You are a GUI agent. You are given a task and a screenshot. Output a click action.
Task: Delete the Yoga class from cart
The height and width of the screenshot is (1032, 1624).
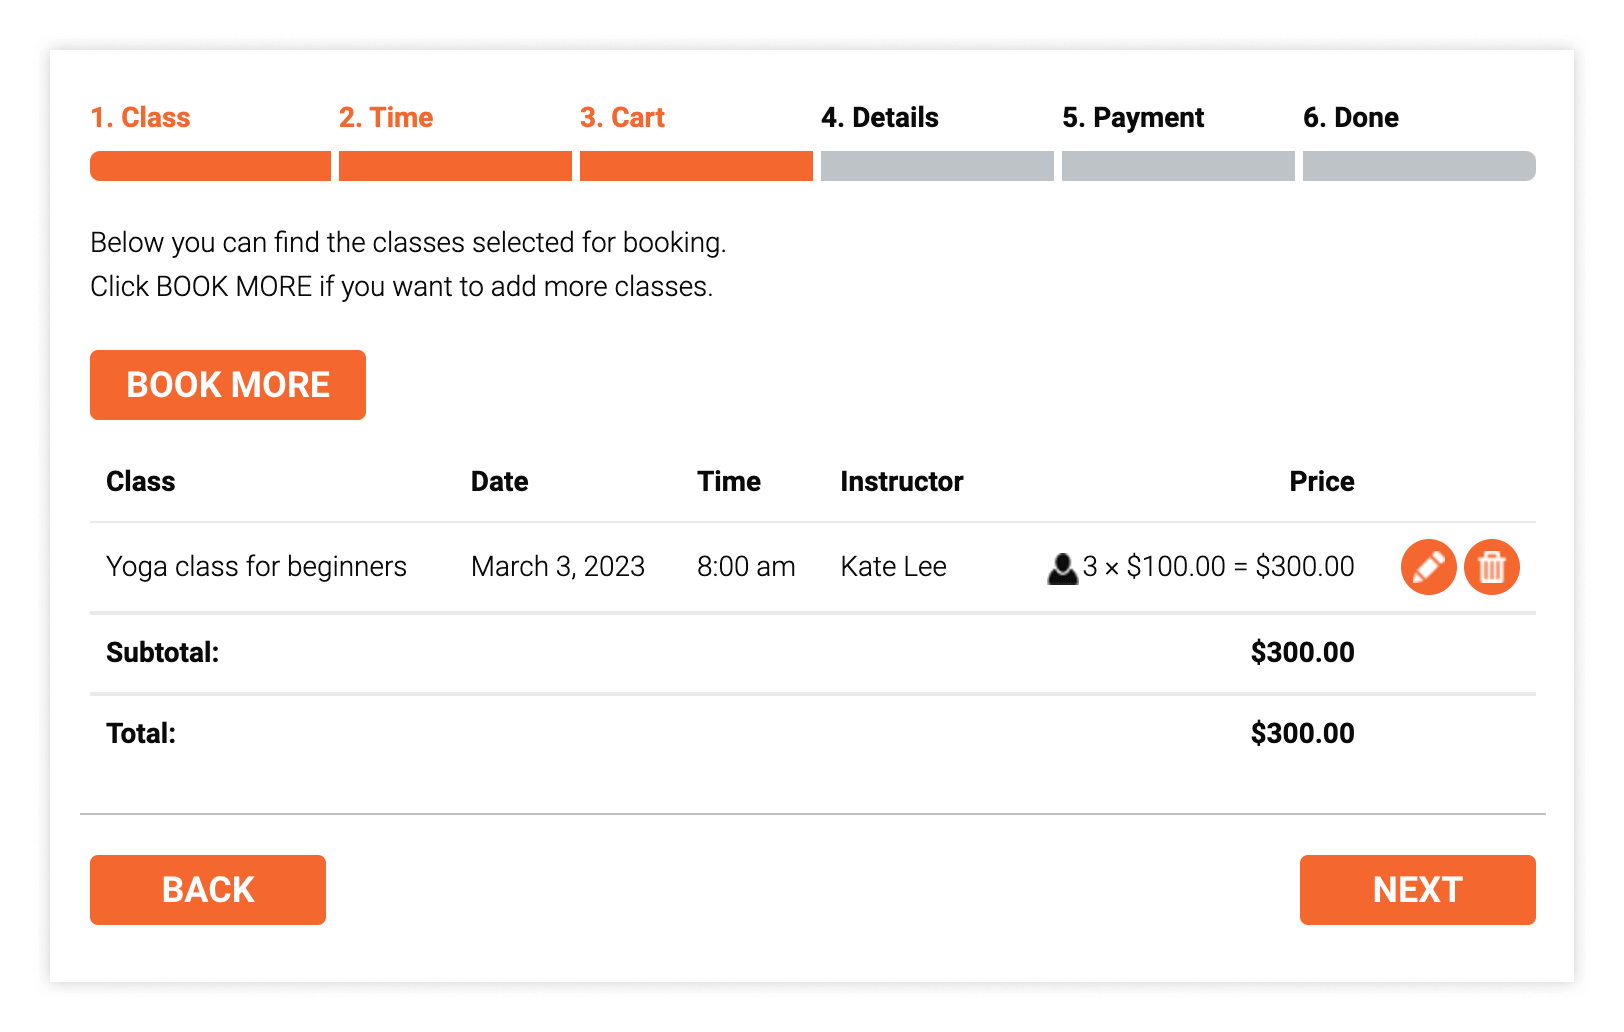click(x=1491, y=567)
